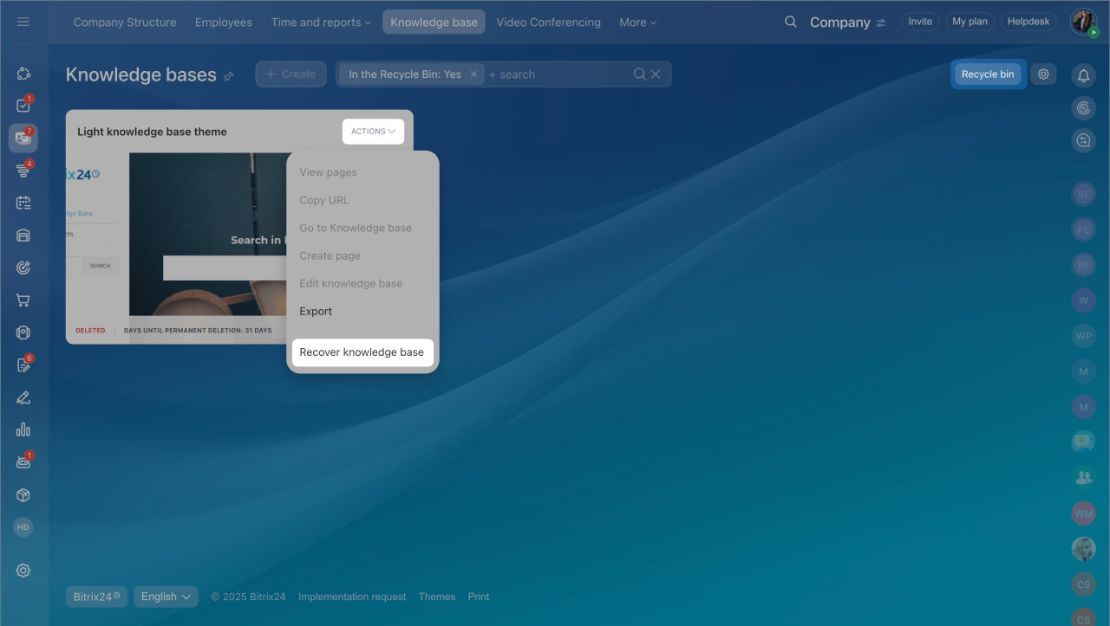Select Copy URL in the actions menu
Image resolution: width=1110 pixels, height=626 pixels.
click(x=324, y=200)
